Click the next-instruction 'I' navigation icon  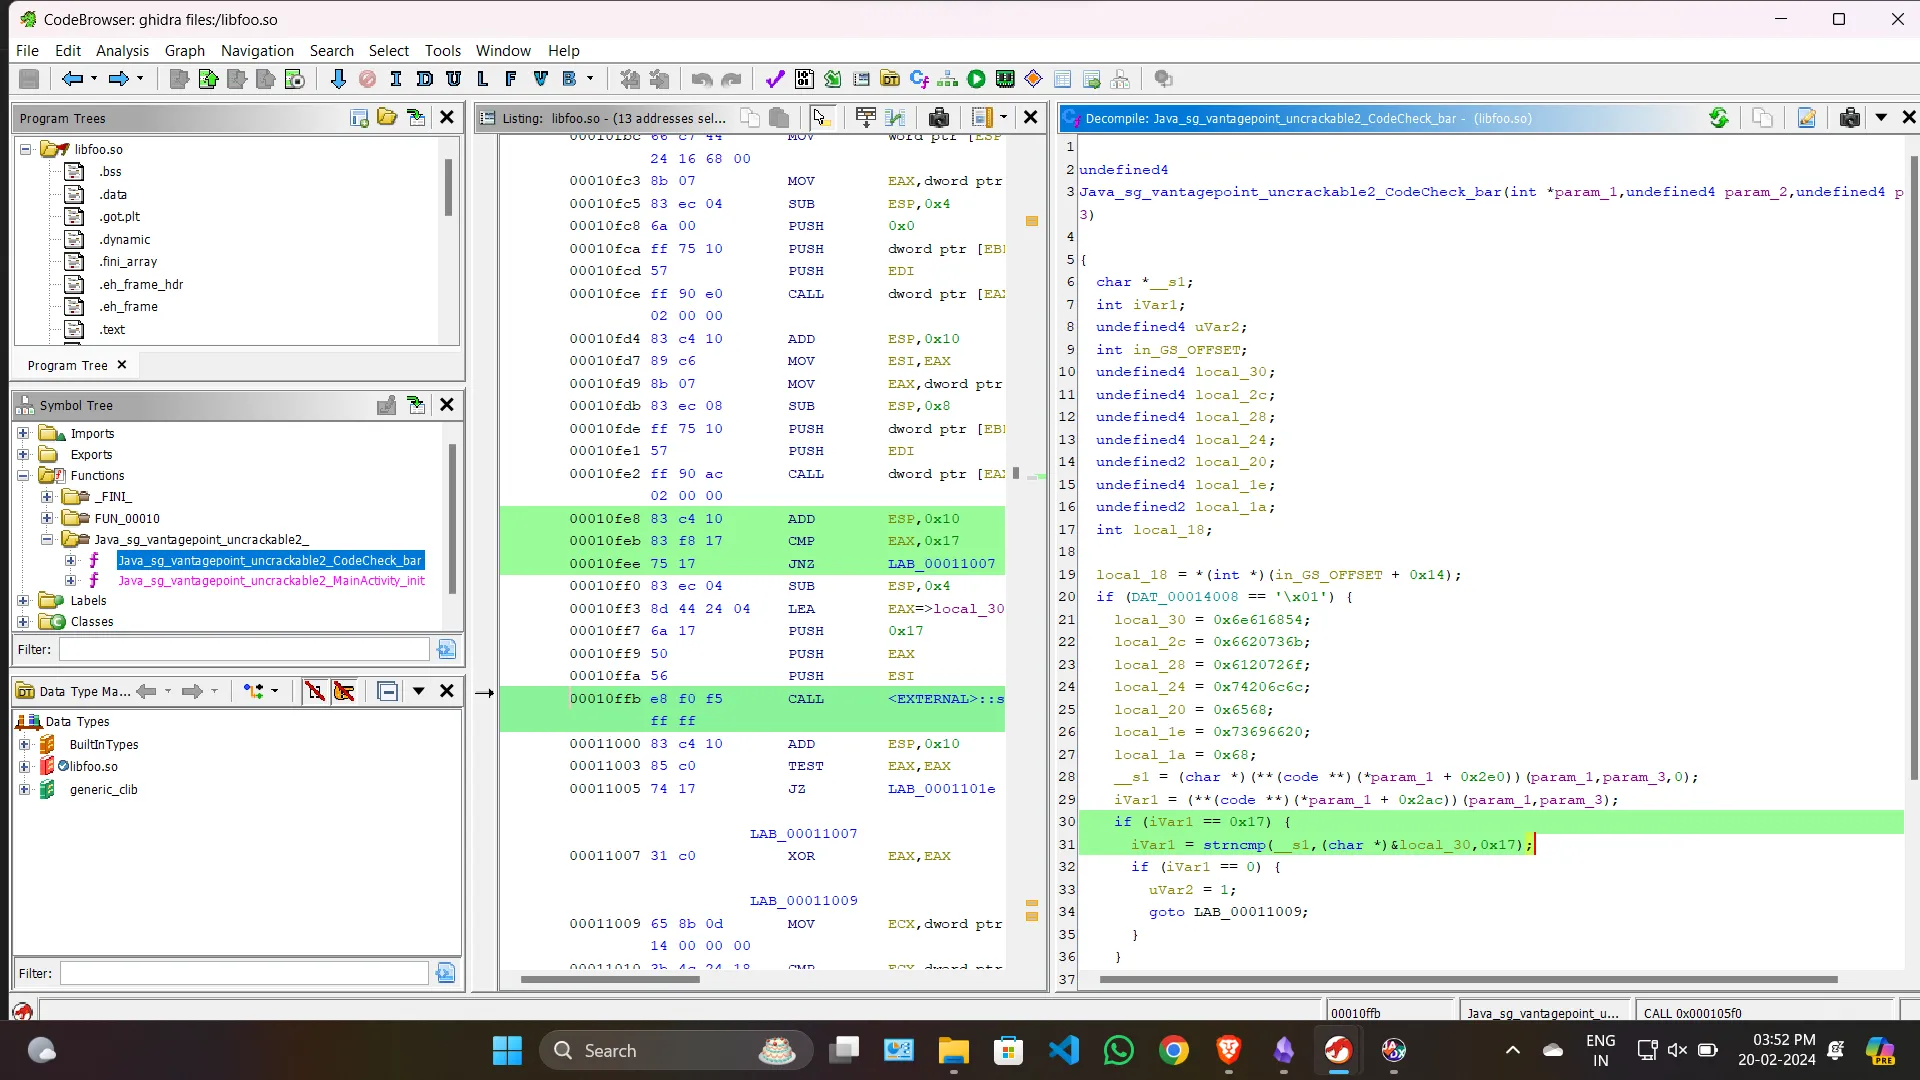[x=396, y=79]
